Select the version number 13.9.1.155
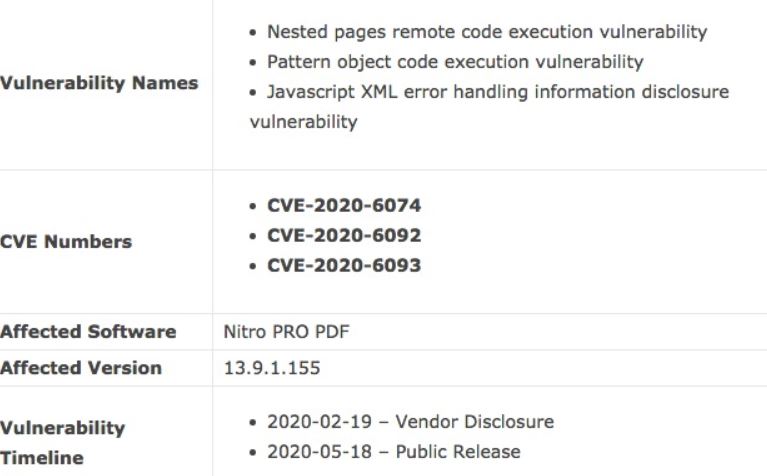The image size is (767, 476). (272, 368)
